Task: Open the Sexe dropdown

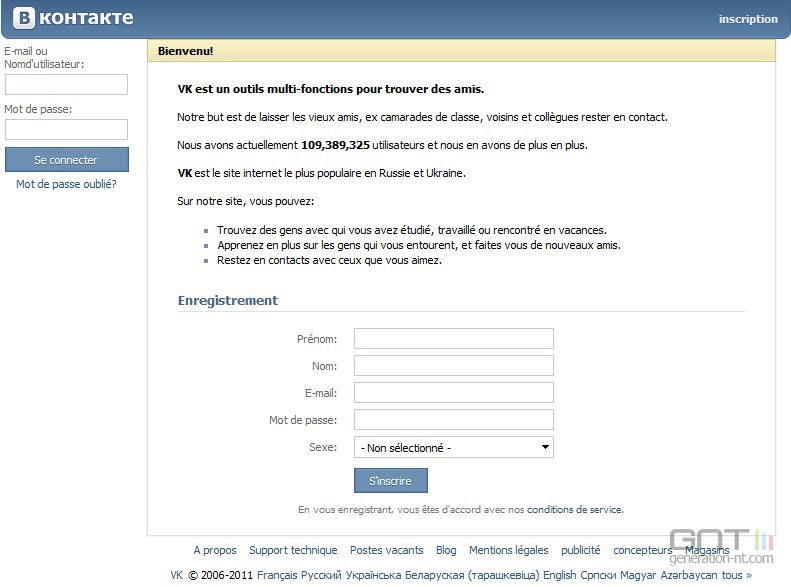Action: [x=454, y=447]
